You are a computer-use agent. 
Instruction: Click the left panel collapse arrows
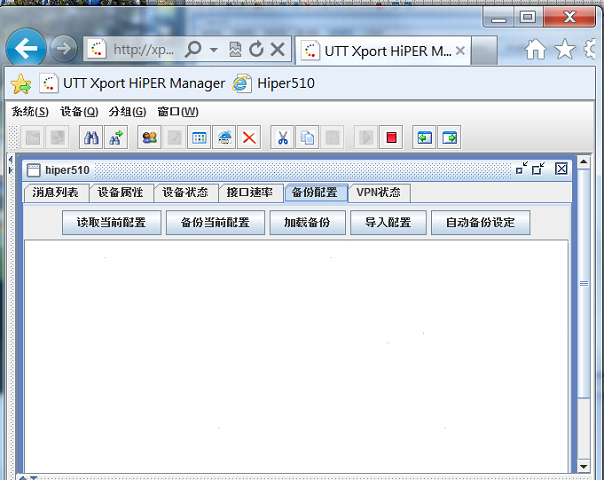pyautogui.click(x=11, y=164)
